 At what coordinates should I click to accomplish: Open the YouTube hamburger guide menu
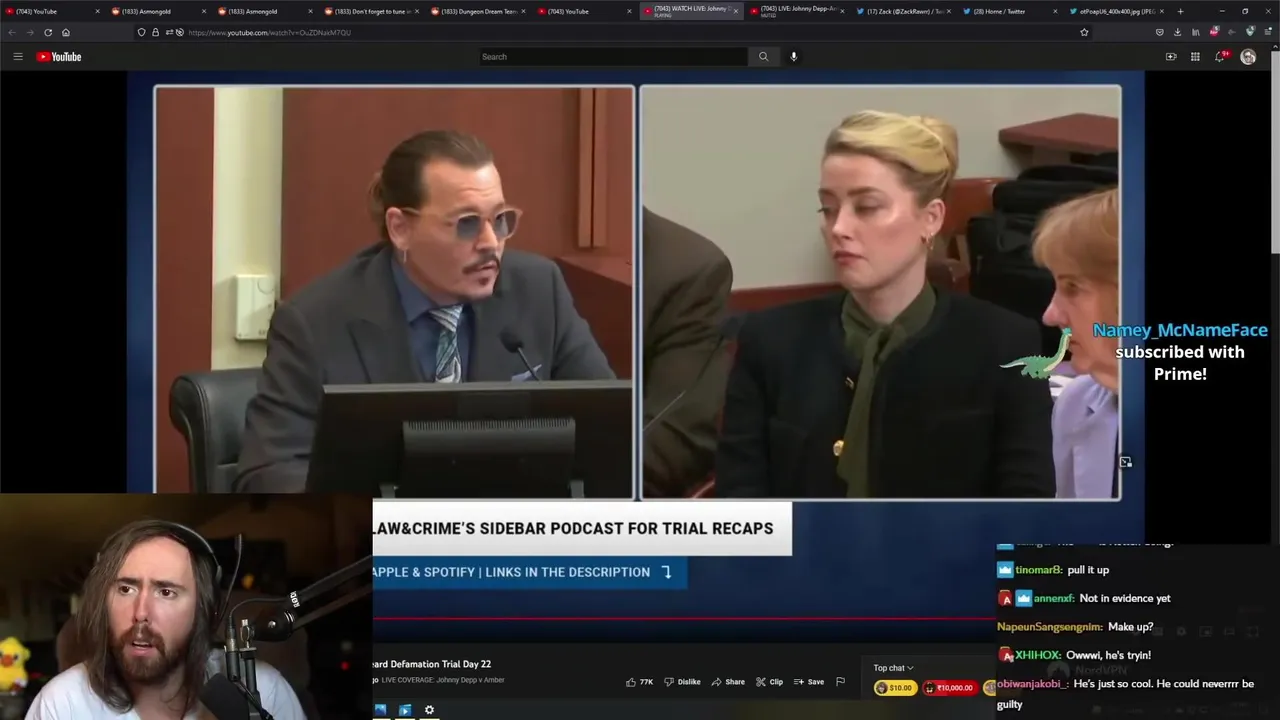tap(18, 57)
